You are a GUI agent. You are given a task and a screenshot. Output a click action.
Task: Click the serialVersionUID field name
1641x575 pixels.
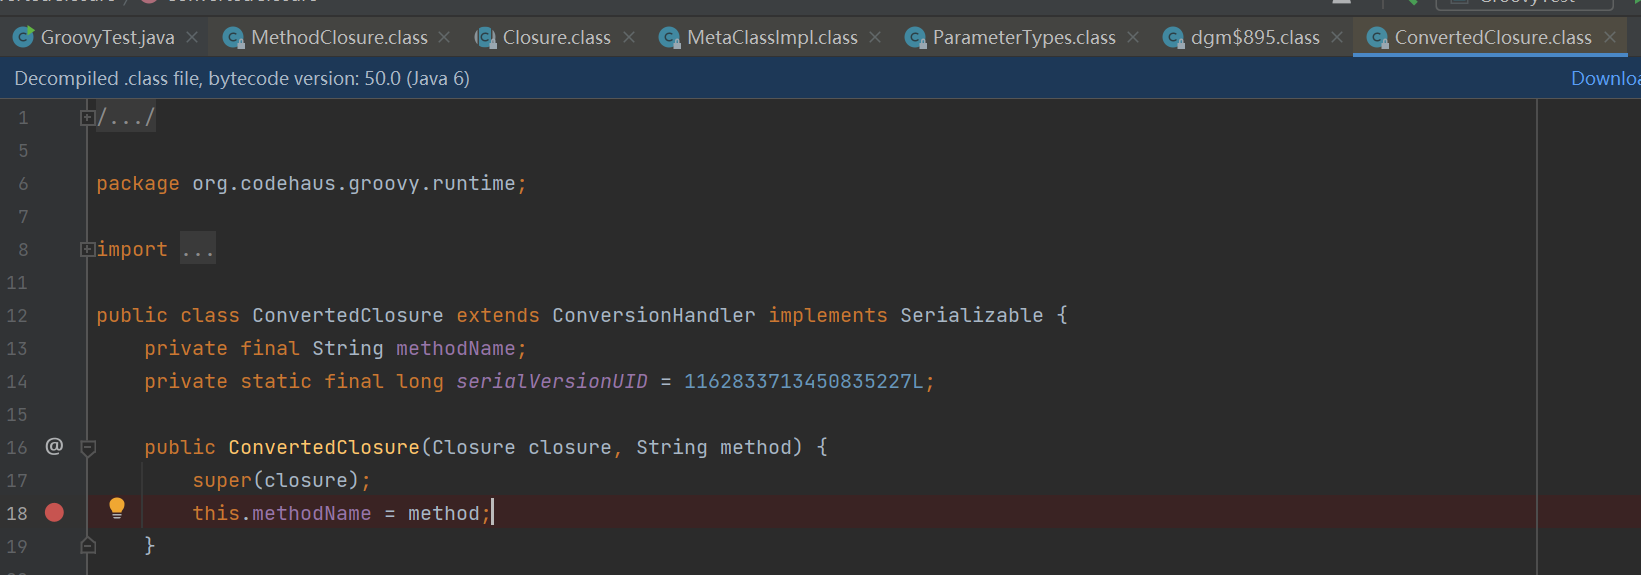[x=552, y=381]
